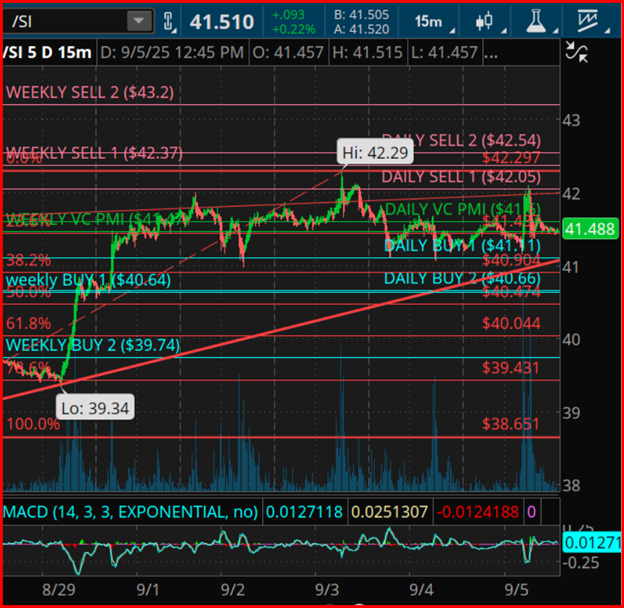Click the 39 price axis tick
Image resolution: width=624 pixels, height=608 pixels.
click(x=571, y=413)
